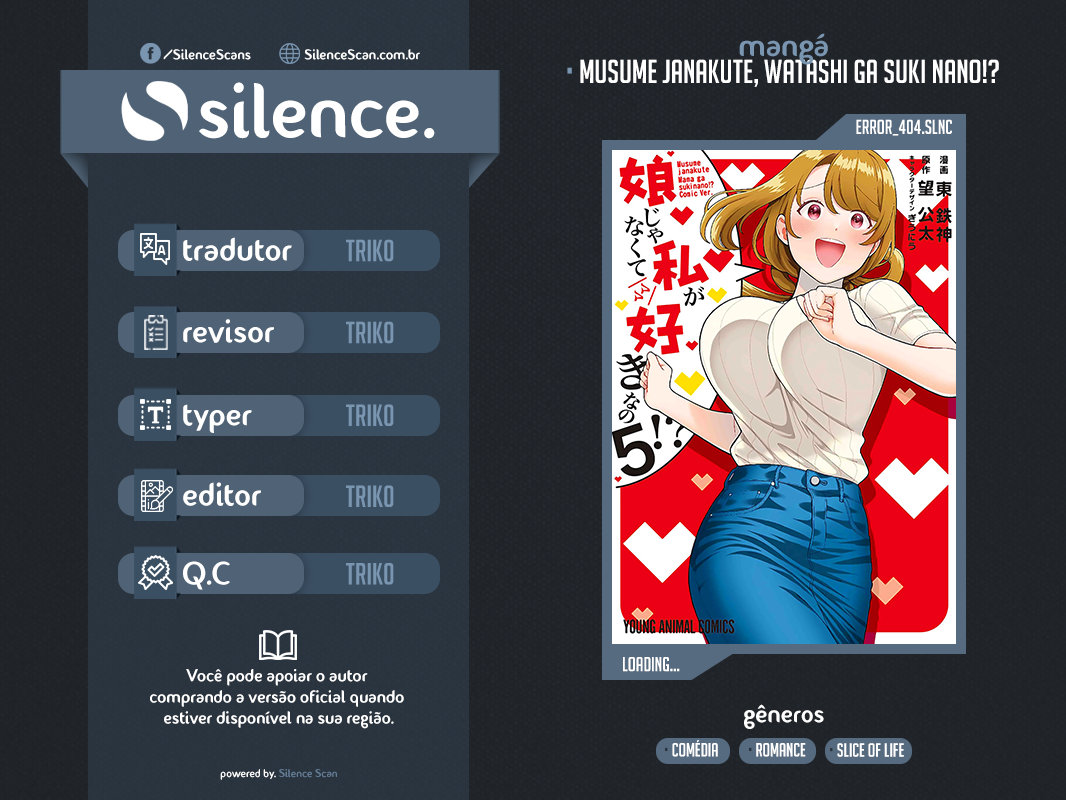Click the revisor clipboard checklist icon
1066x800 pixels.
click(x=155, y=333)
